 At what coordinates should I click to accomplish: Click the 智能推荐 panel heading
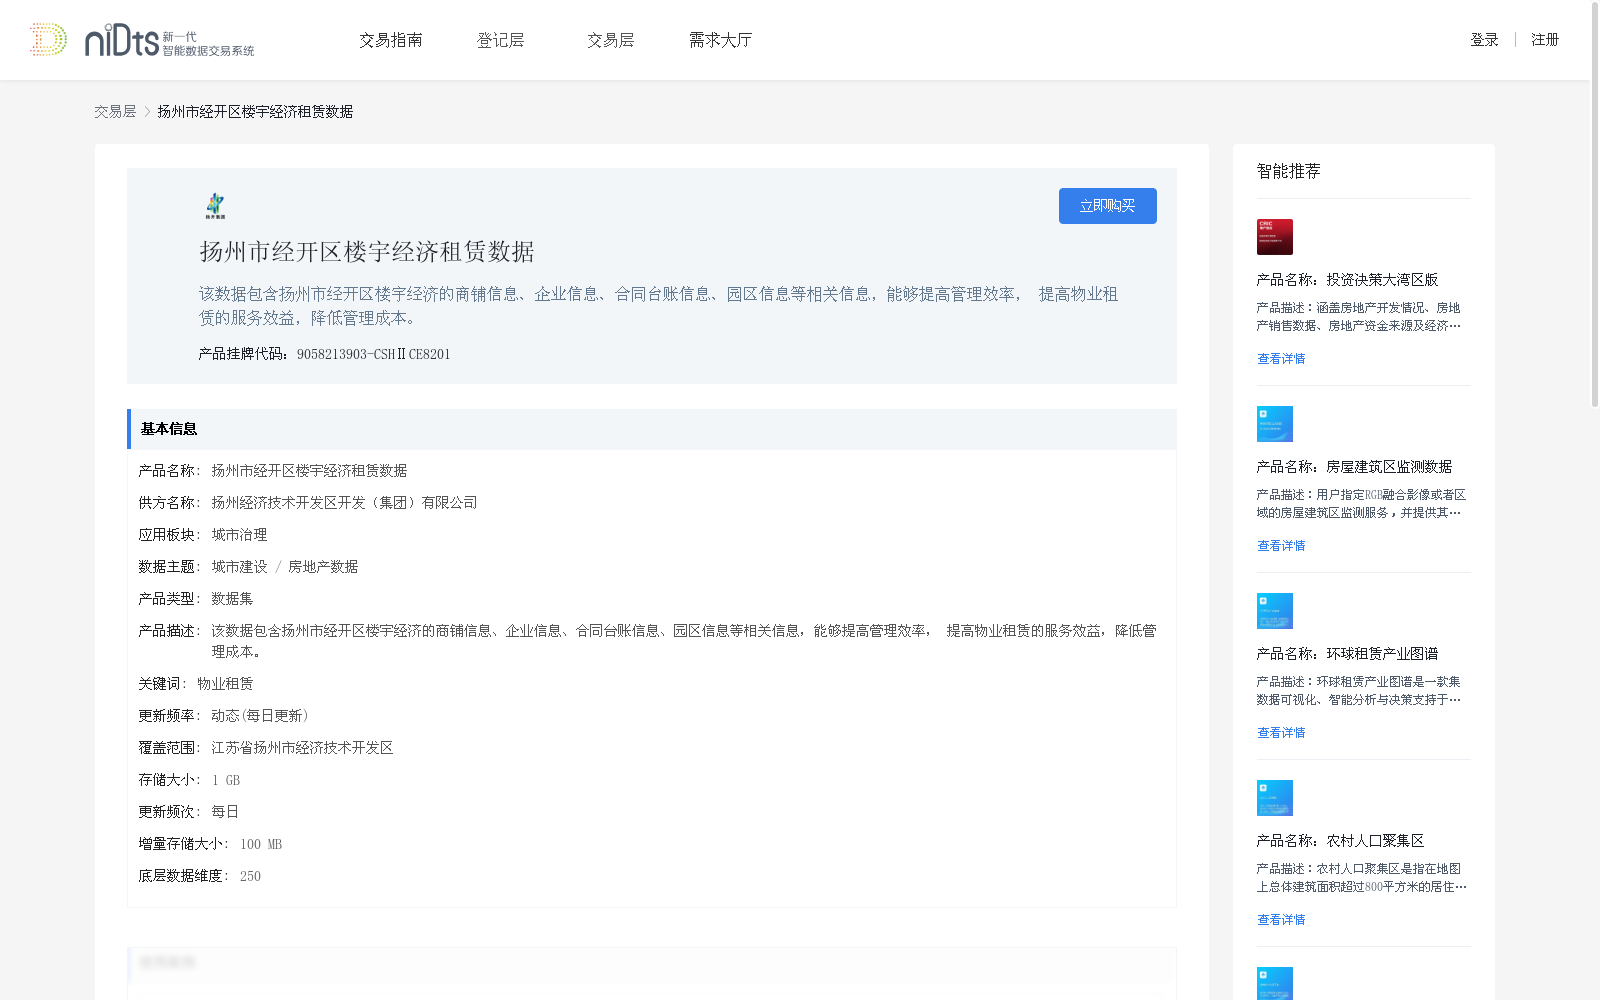click(1289, 171)
